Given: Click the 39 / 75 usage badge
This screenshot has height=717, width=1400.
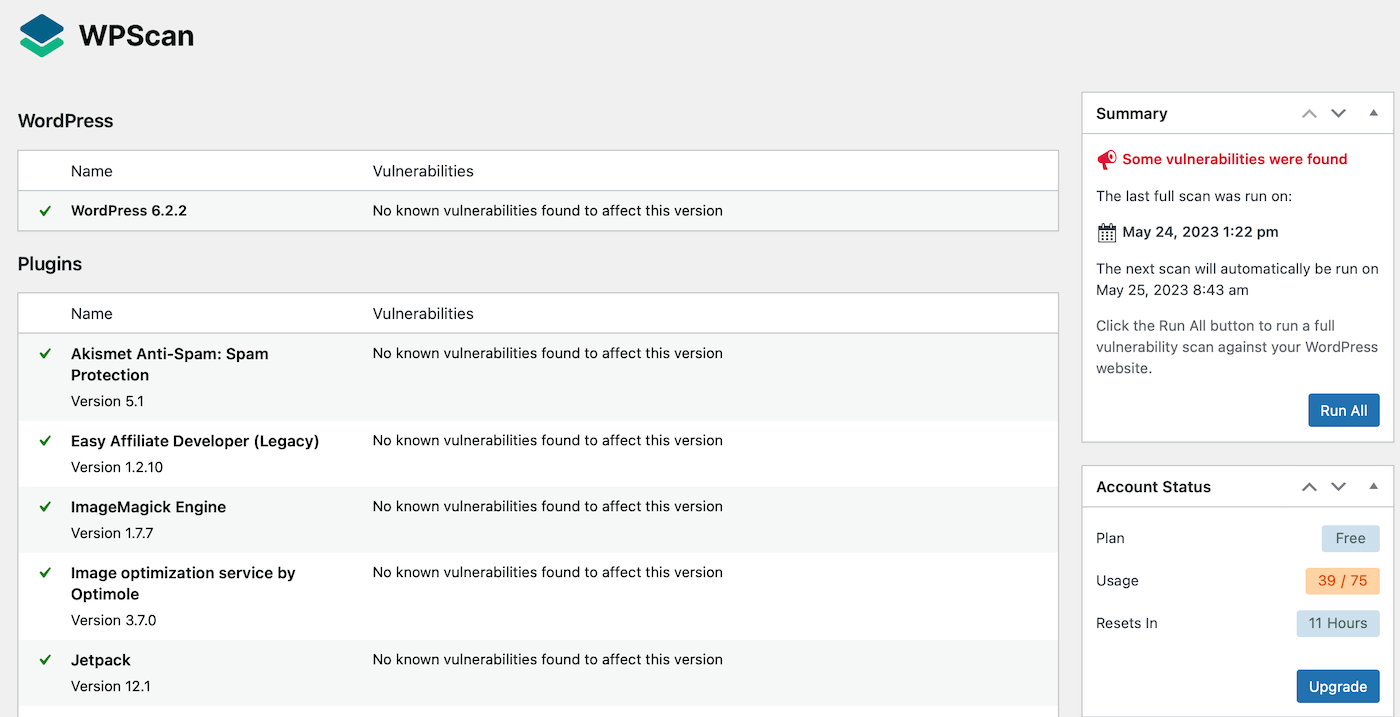Looking at the screenshot, I should point(1341,581).
